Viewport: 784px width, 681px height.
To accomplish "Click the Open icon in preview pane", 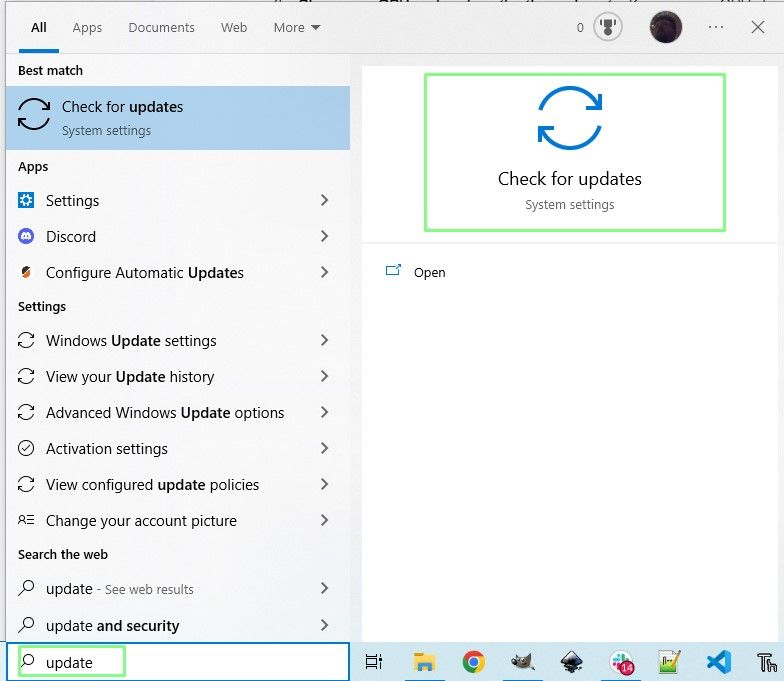I will click(x=393, y=270).
